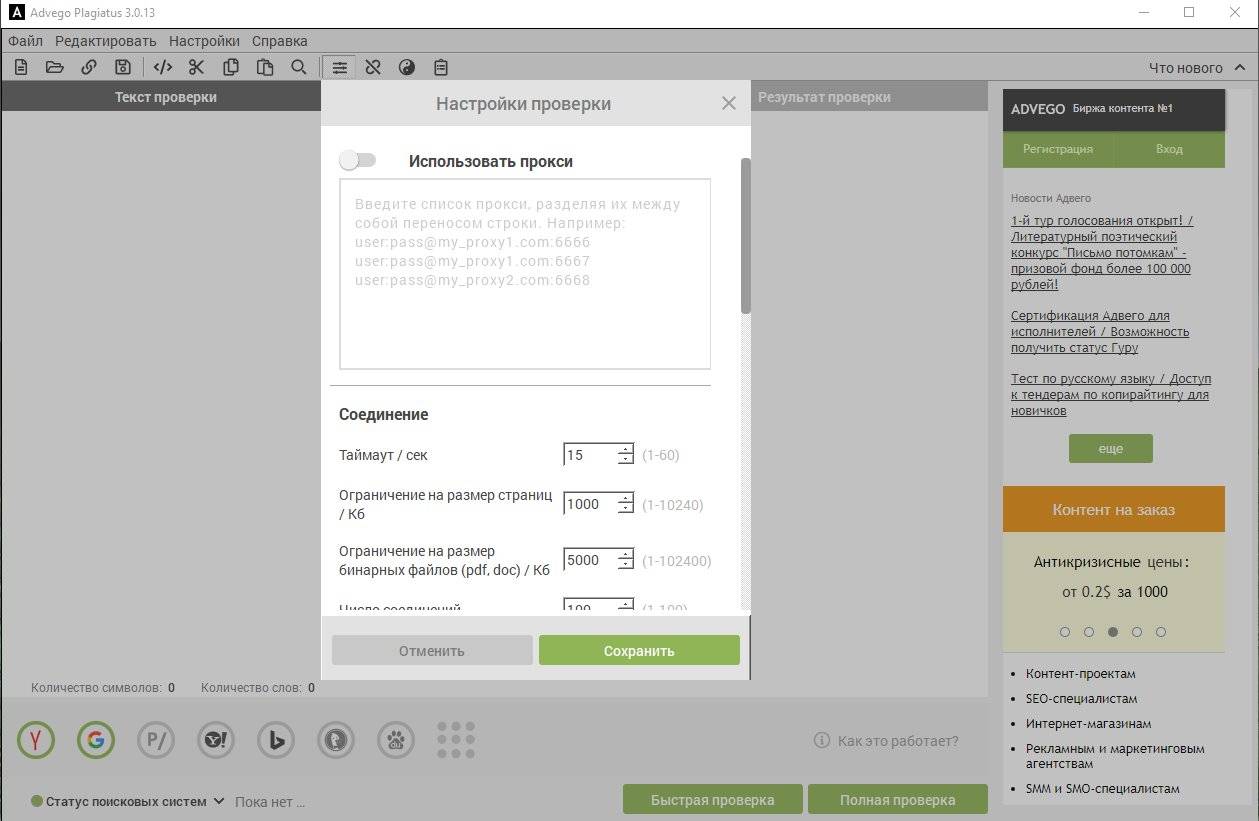Click the page size limit field 1000
The height and width of the screenshot is (821, 1259).
590,504
